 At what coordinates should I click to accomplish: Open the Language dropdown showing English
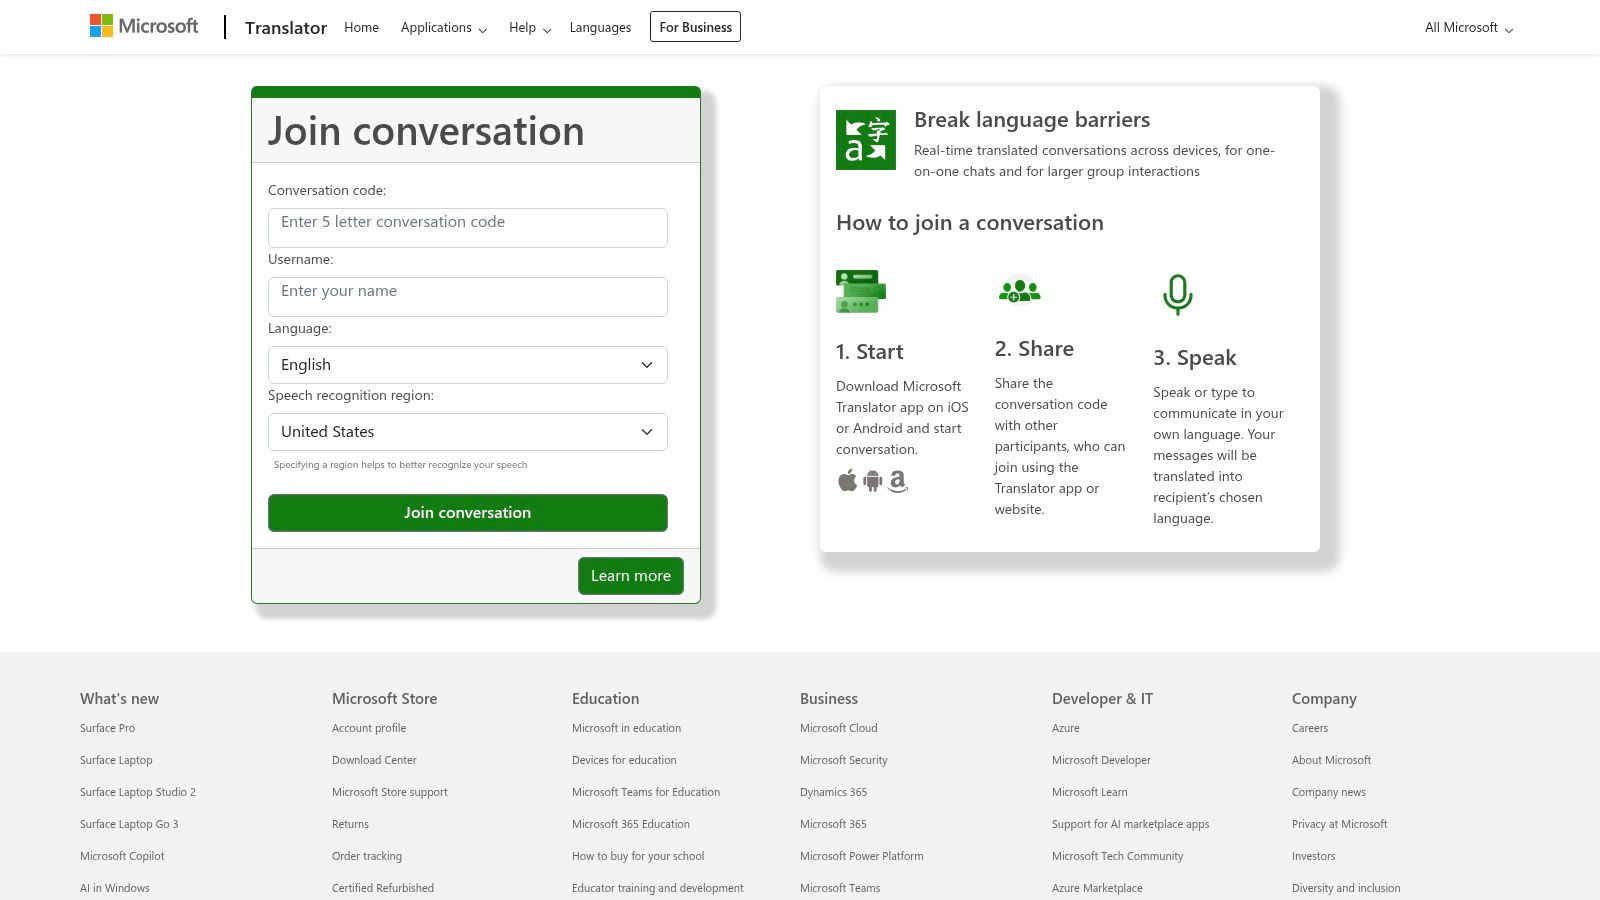coord(468,365)
